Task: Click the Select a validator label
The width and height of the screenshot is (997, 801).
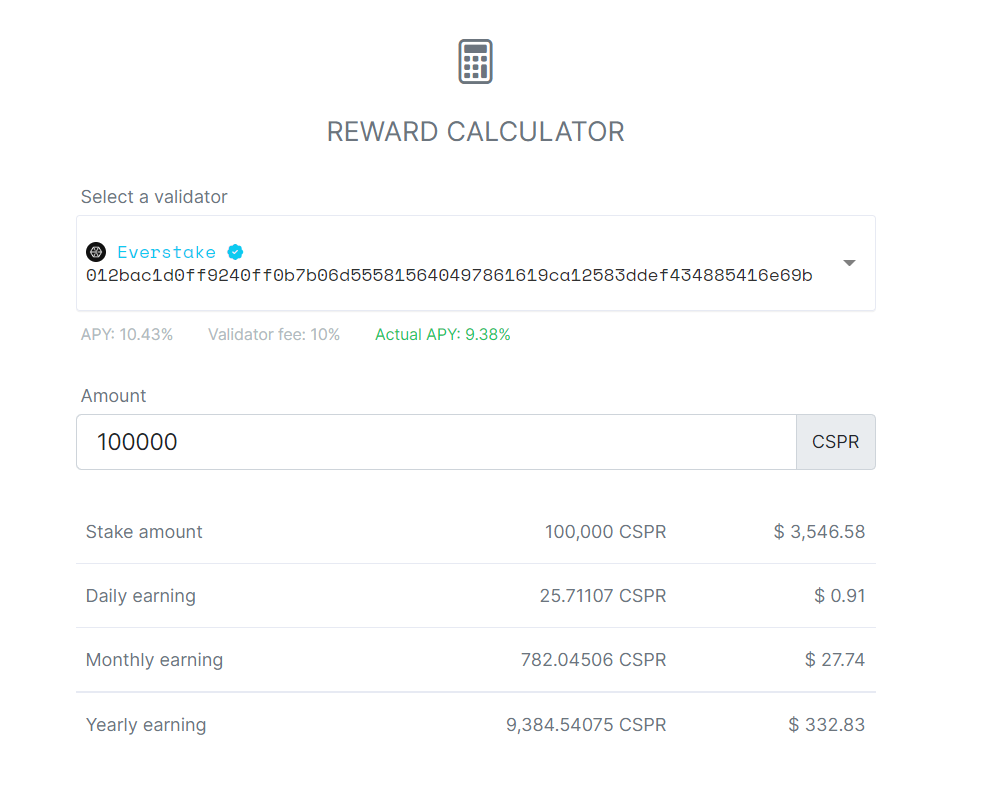Action: coord(154,197)
